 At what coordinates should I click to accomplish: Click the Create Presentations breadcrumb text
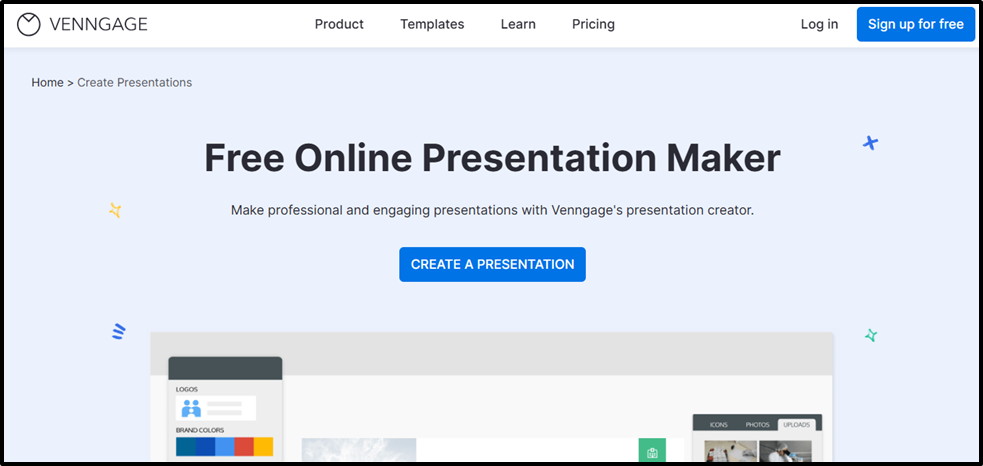[135, 83]
